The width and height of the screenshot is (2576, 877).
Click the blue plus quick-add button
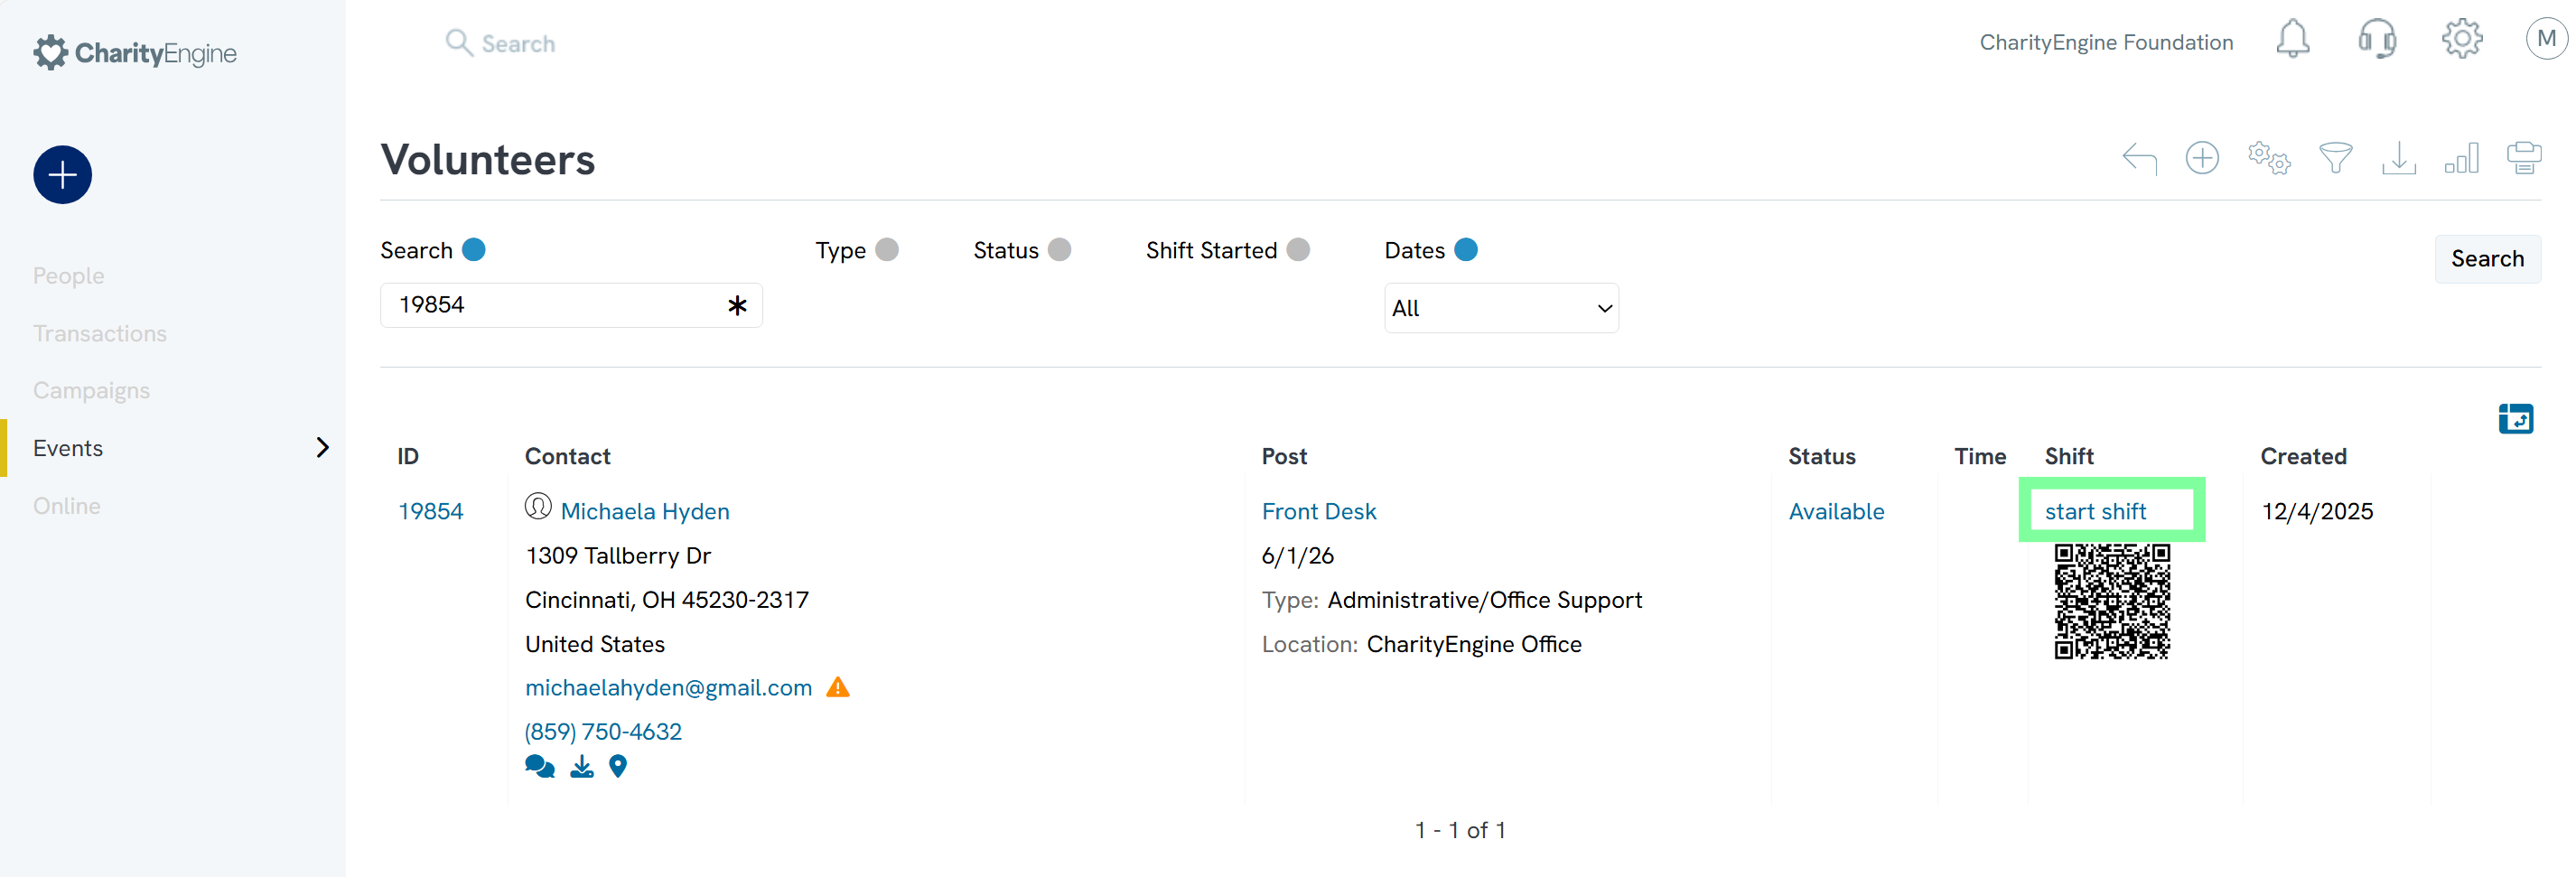point(62,175)
